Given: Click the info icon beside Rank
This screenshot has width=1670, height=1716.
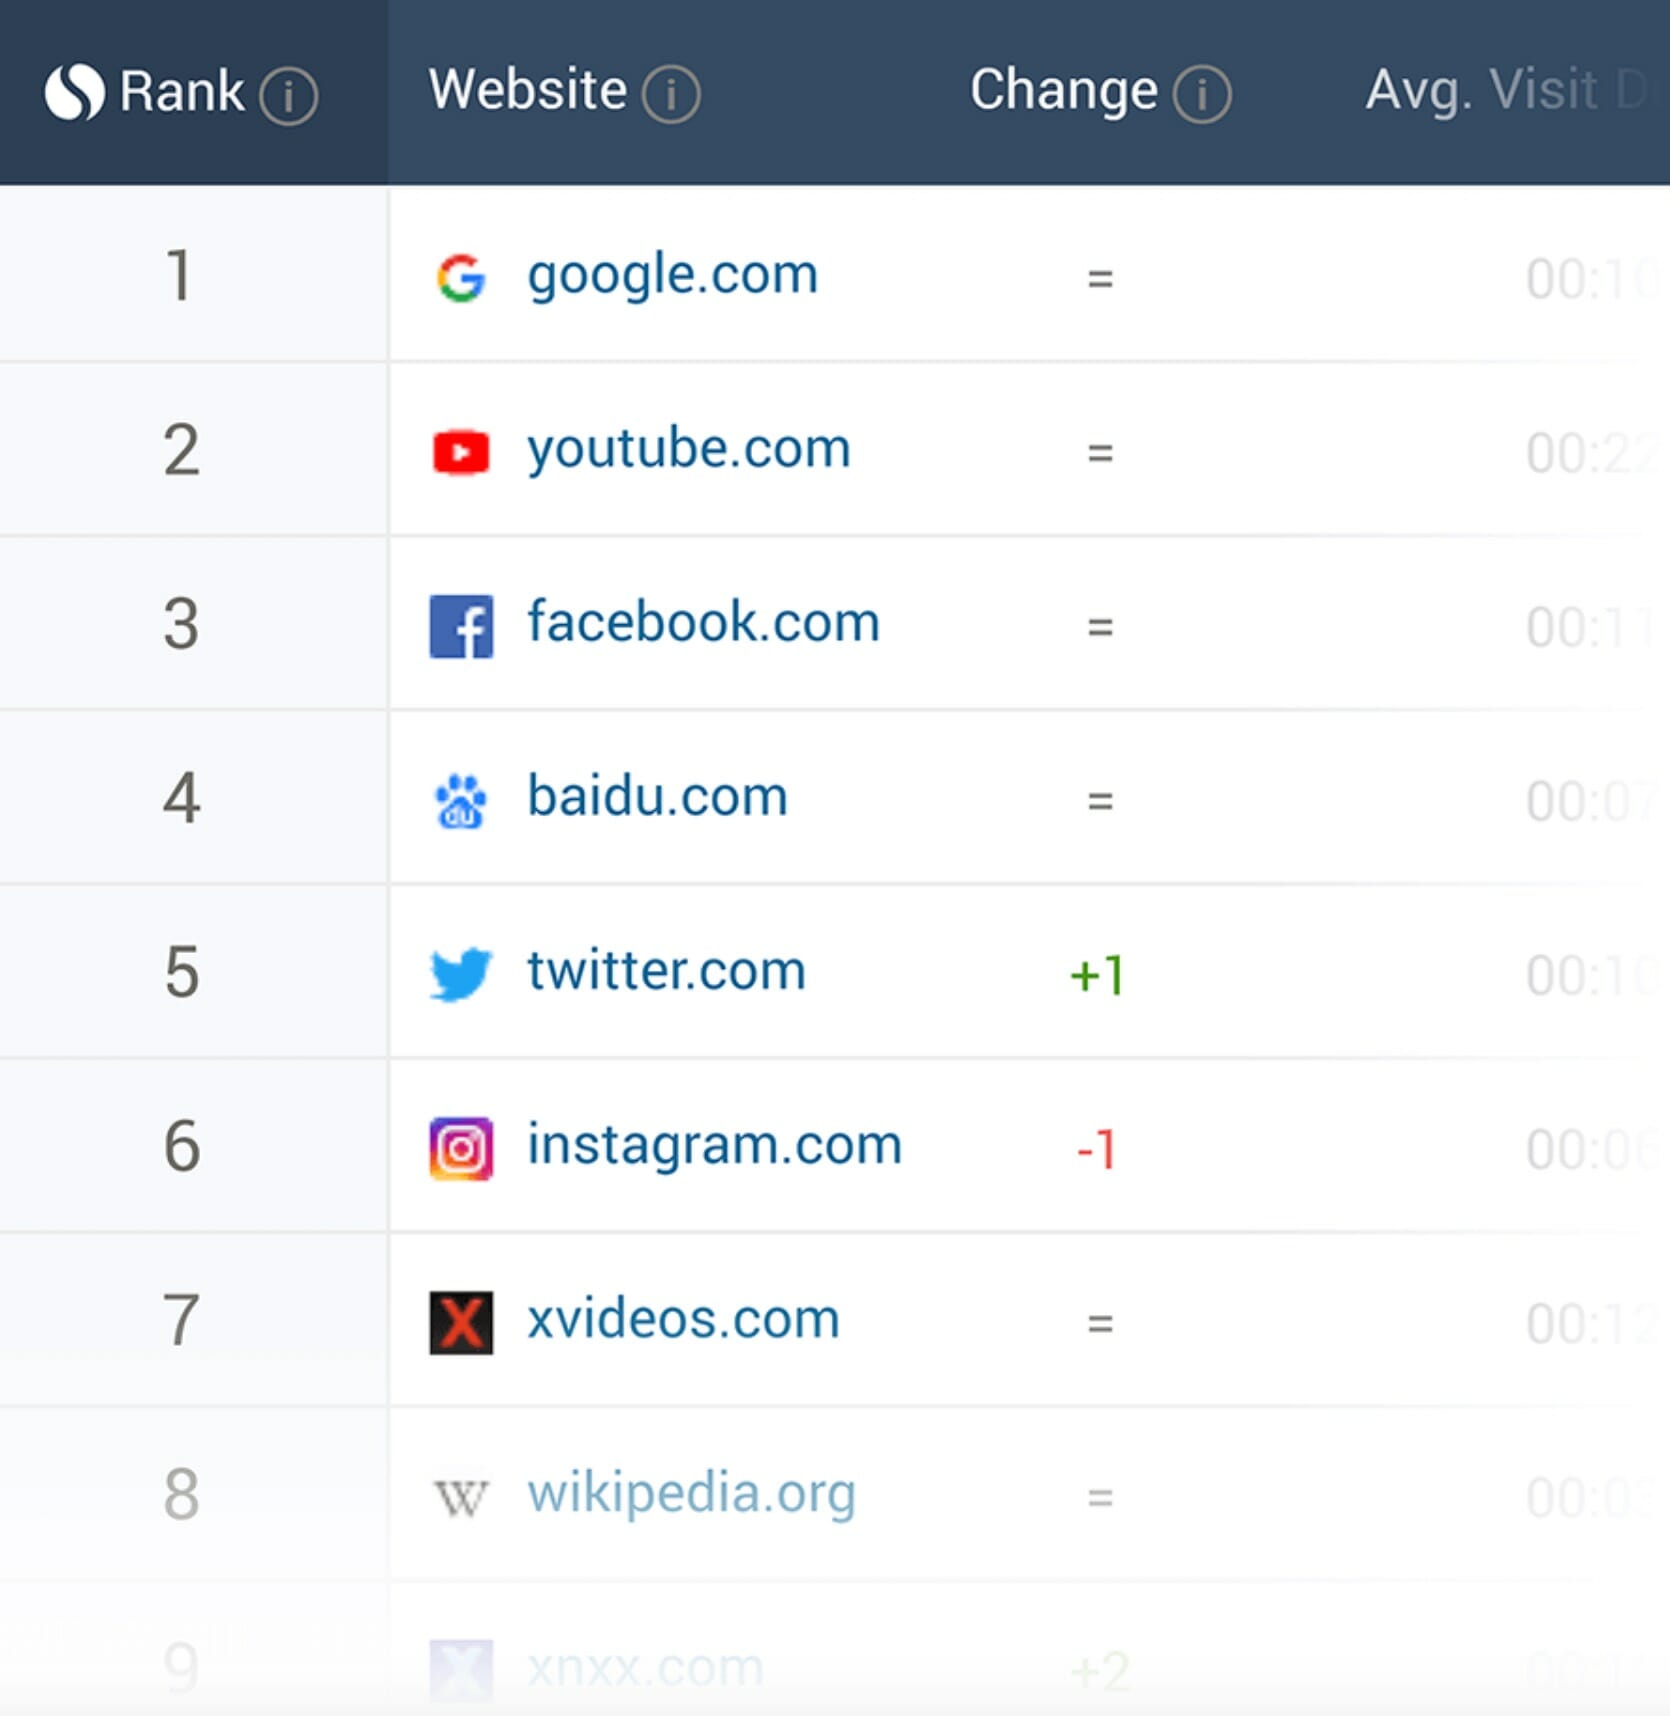Looking at the screenshot, I should (289, 96).
